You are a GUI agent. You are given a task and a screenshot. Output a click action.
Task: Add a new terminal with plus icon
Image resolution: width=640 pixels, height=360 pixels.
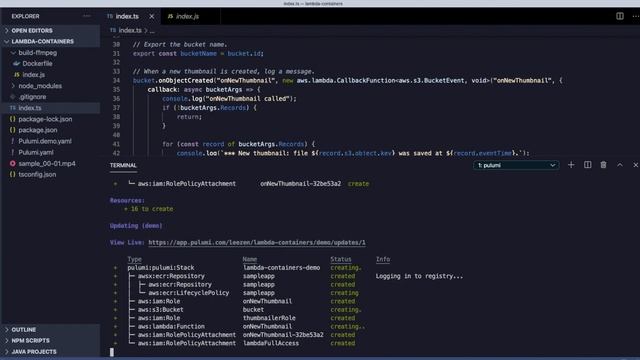pos(571,165)
